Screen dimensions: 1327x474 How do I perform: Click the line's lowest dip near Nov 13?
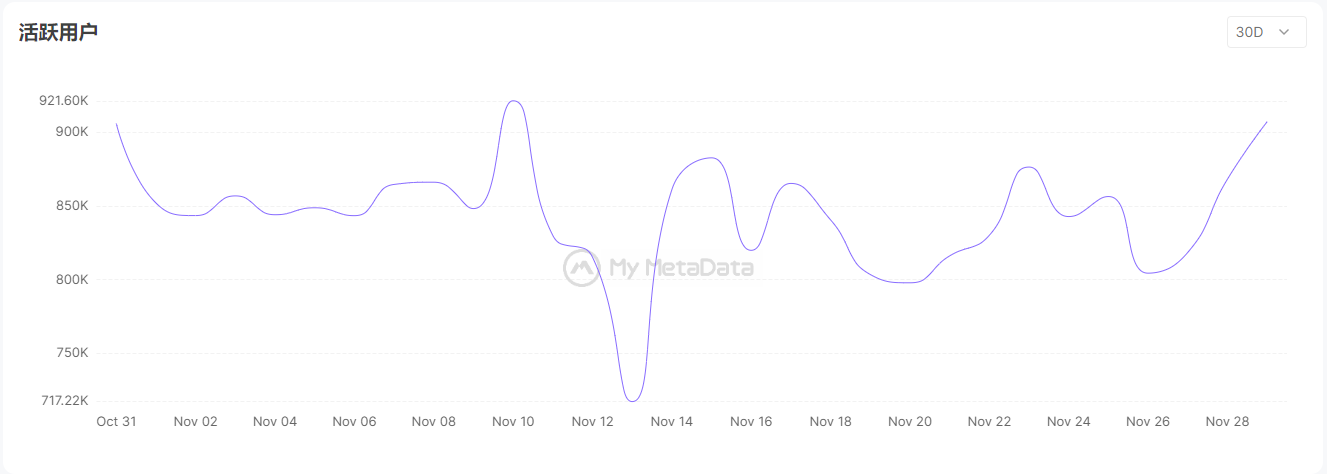tap(632, 401)
